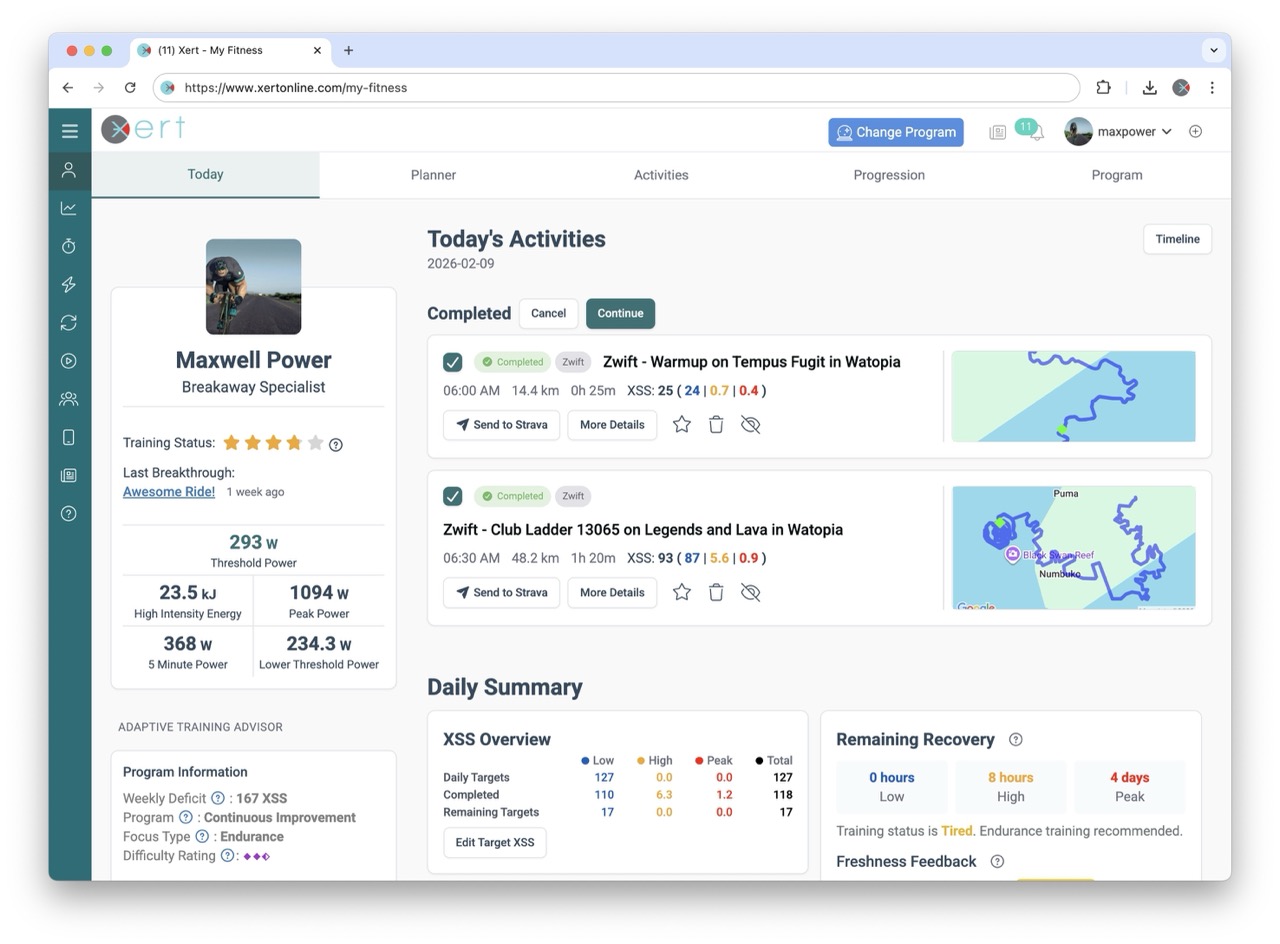Hide the Tempus Fugit warmup activity
This screenshot has height=944, width=1280.
tap(750, 425)
